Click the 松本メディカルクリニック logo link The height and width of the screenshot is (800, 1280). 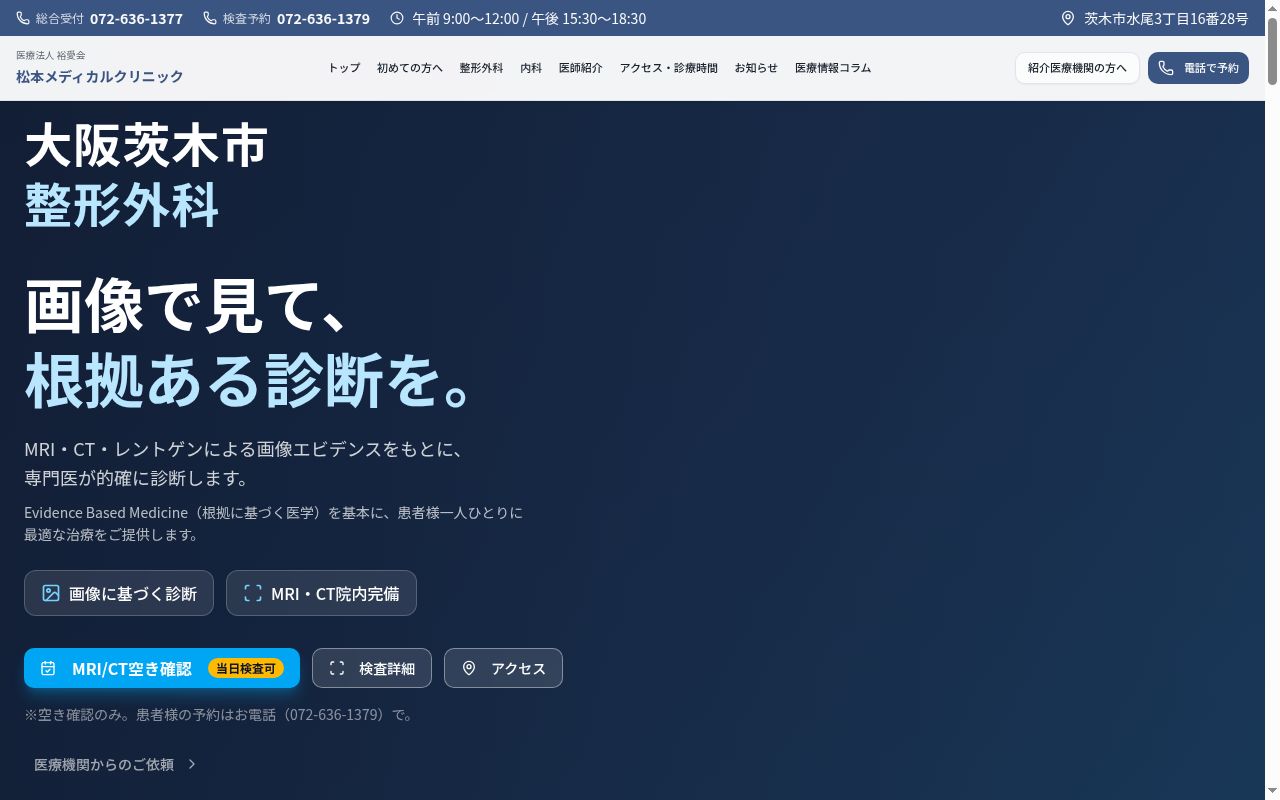tap(100, 76)
